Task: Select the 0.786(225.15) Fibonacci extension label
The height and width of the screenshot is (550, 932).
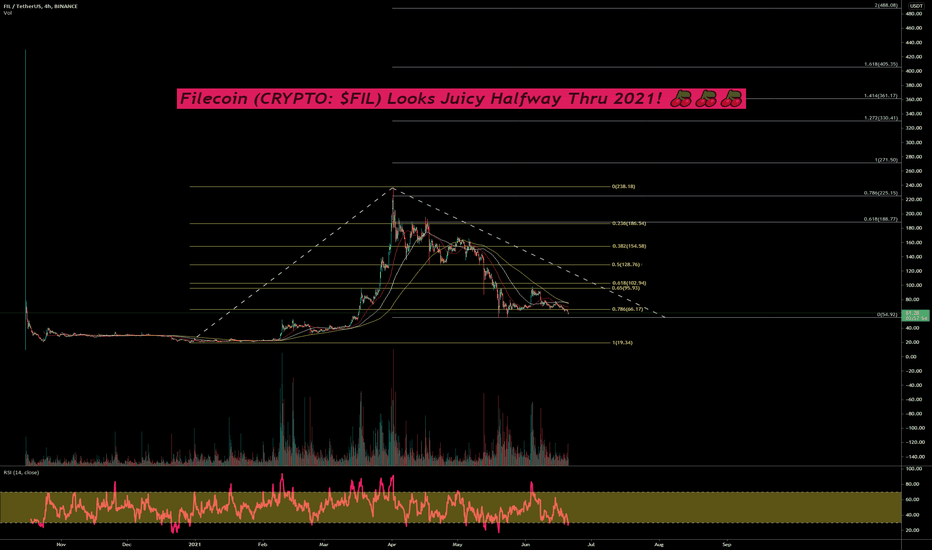Action: click(881, 193)
